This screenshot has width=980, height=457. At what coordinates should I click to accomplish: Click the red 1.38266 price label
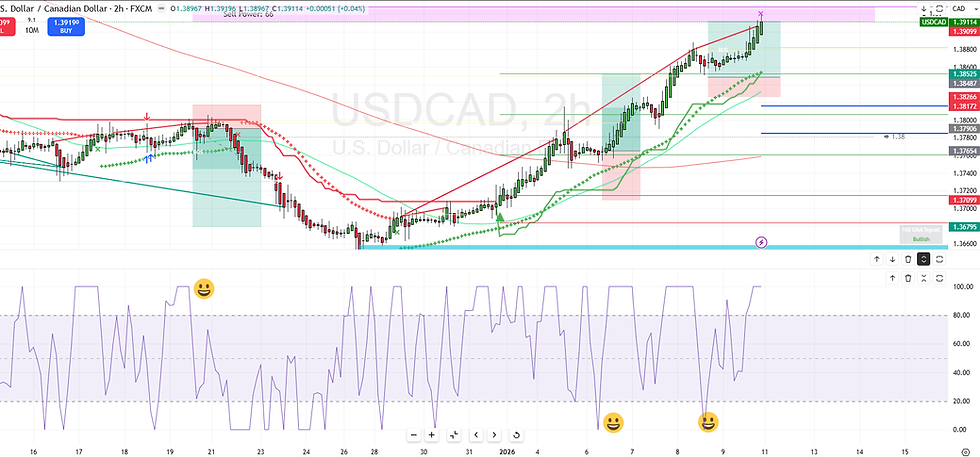tap(963, 97)
